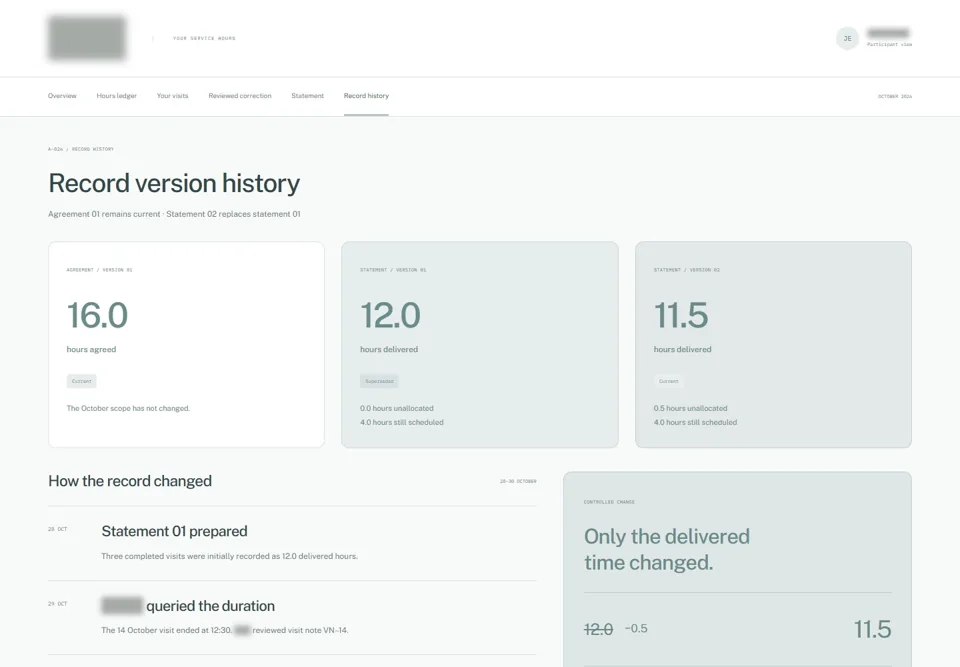Open the Statement 01 prepared entry

click(x=292, y=544)
